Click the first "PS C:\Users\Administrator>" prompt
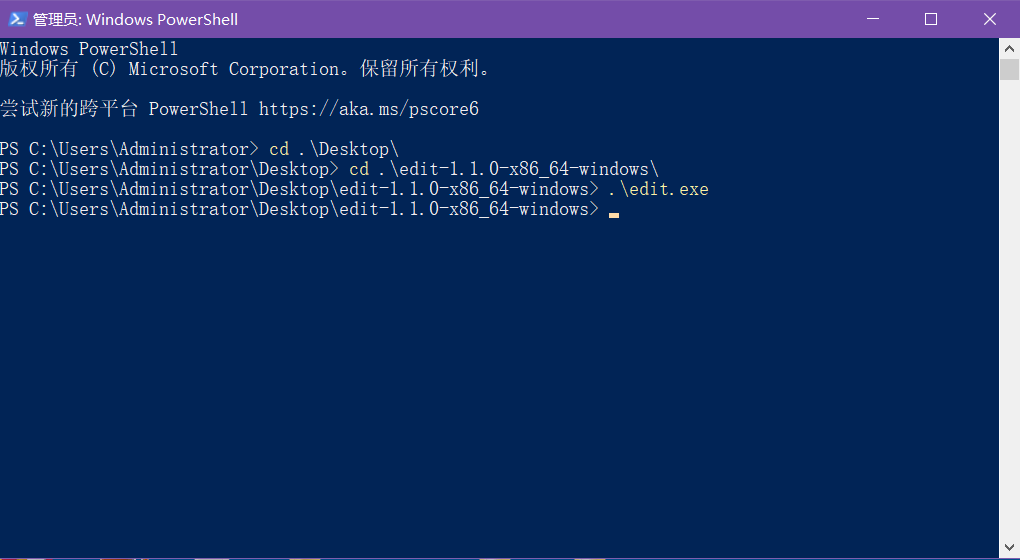 pyautogui.click(x=128, y=149)
